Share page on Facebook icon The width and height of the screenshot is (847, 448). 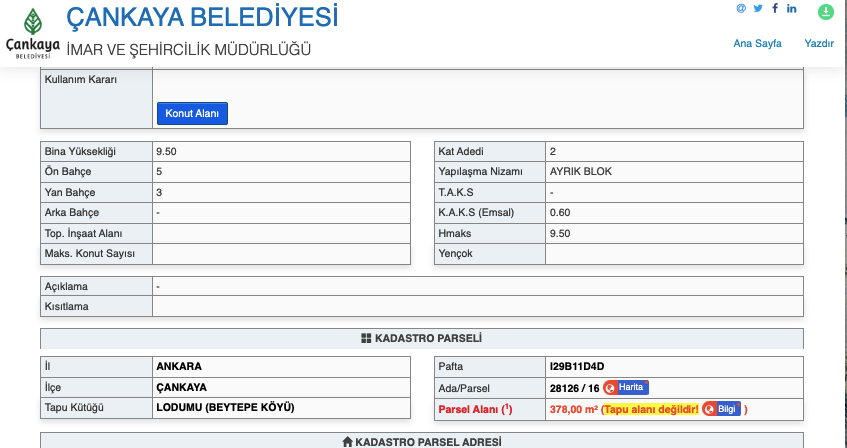pos(775,9)
